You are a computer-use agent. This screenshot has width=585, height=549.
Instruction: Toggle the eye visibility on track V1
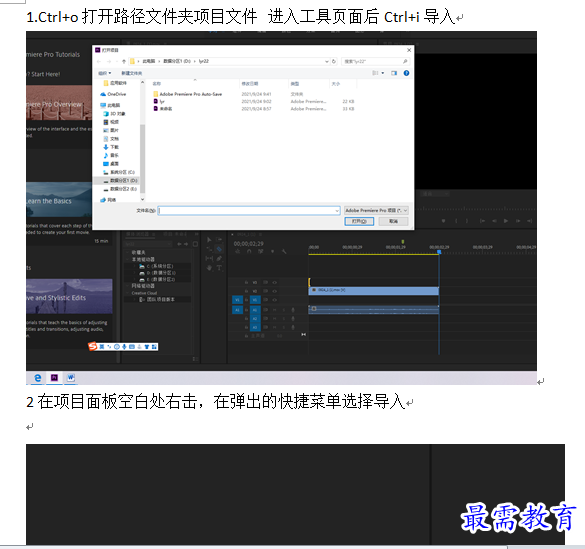pyautogui.click(x=274, y=300)
